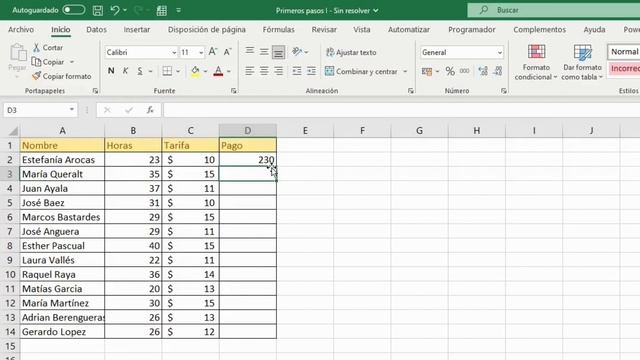
Task: Apply thousands separator 000 icon
Action: [464, 71]
